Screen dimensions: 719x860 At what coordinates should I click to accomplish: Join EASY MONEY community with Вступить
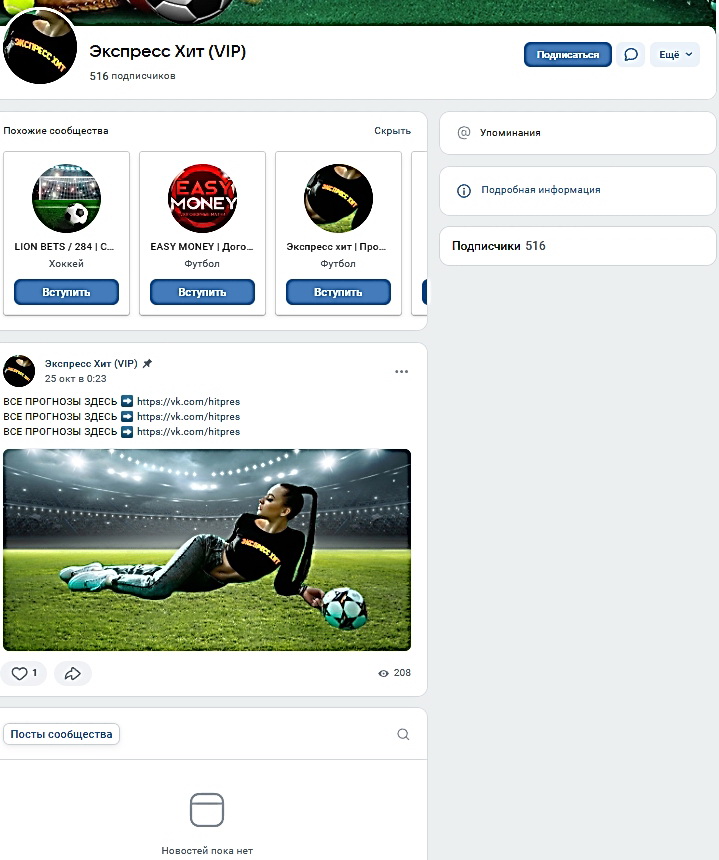point(202,292)
